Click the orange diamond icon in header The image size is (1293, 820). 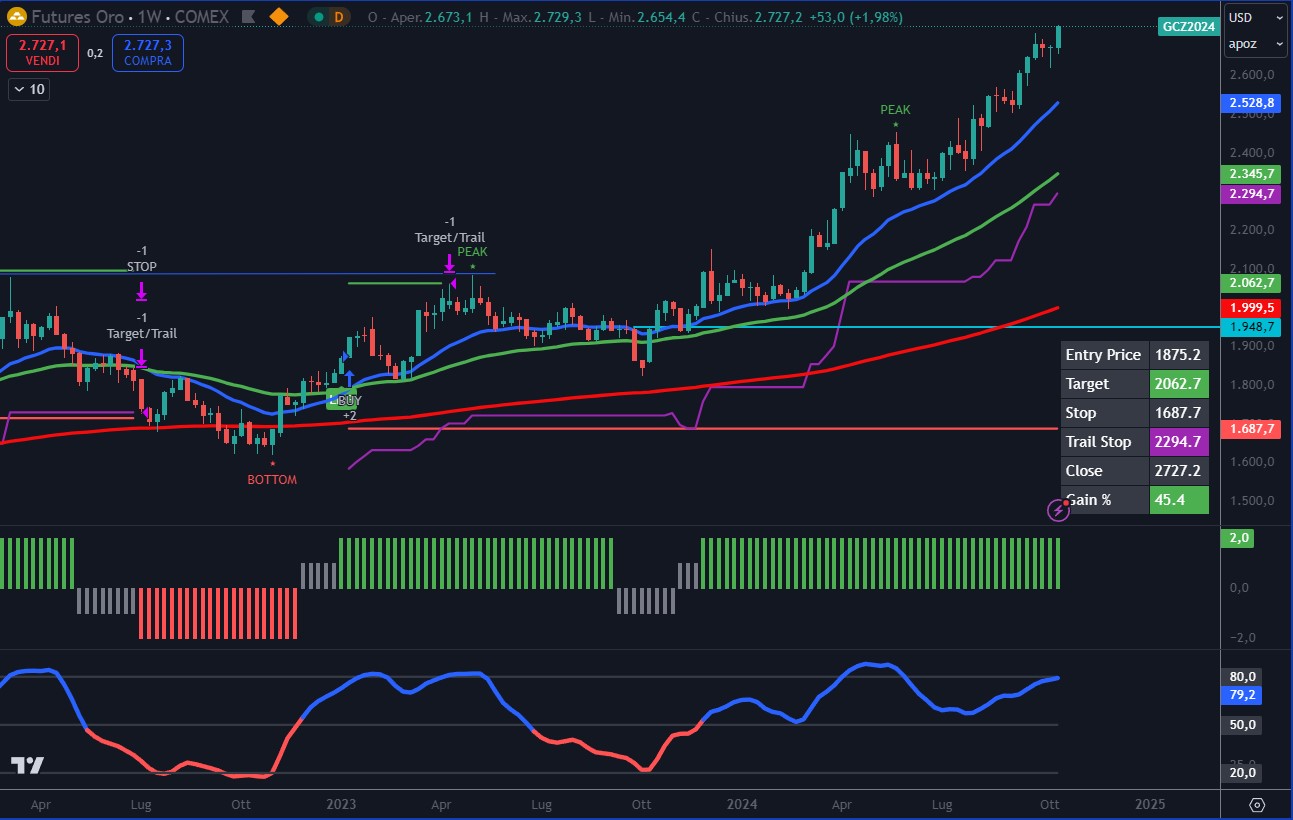tap(279, 17)
